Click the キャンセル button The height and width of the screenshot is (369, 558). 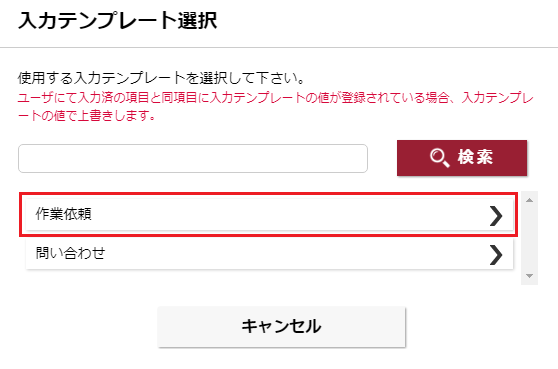[281, 326]
